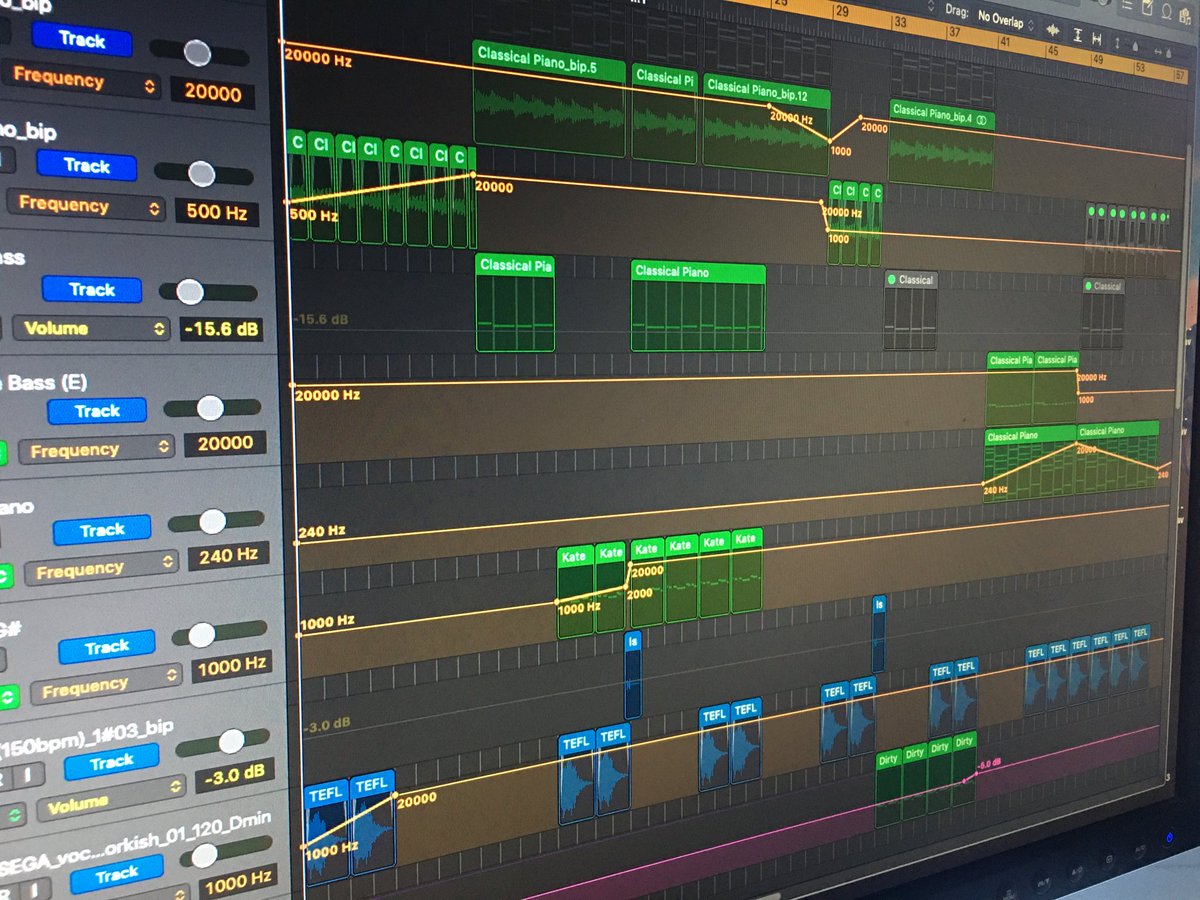
Task: Click bar 33 on the ruler
Action: (x=902, y=22)
